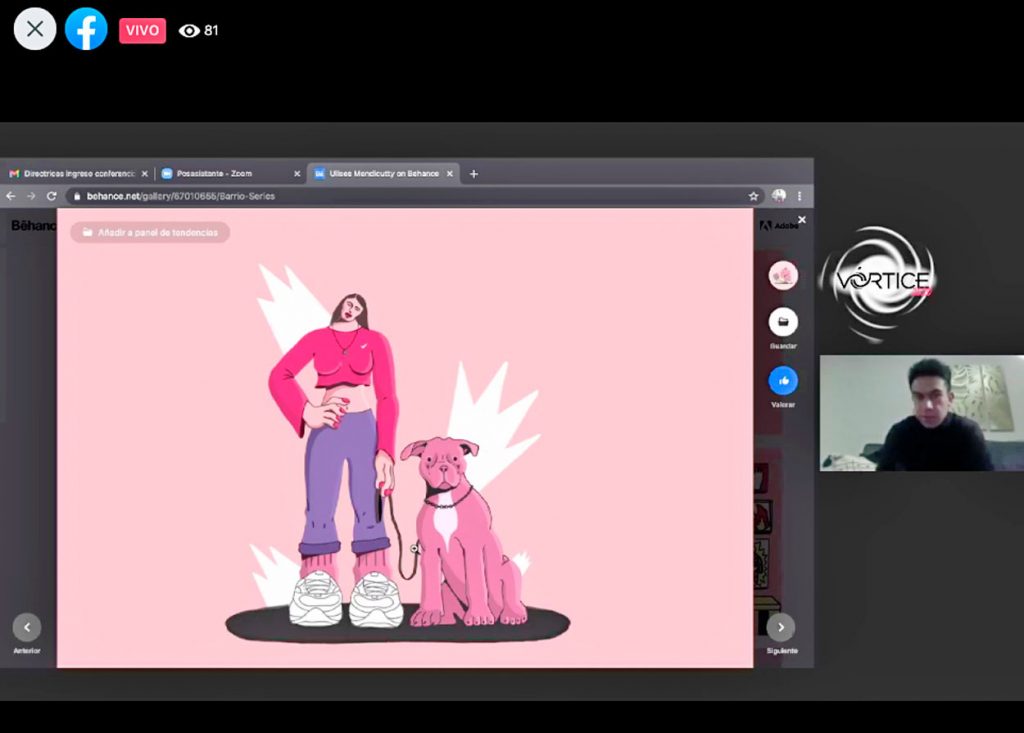This screenshot has height=733, width=1024.
Task: Tap the VIVO live badge
Action: point(142,30)
